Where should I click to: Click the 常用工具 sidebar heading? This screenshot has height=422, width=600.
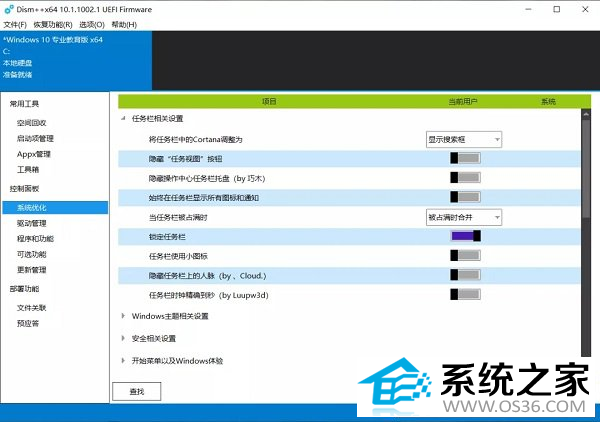coord(24,104)
